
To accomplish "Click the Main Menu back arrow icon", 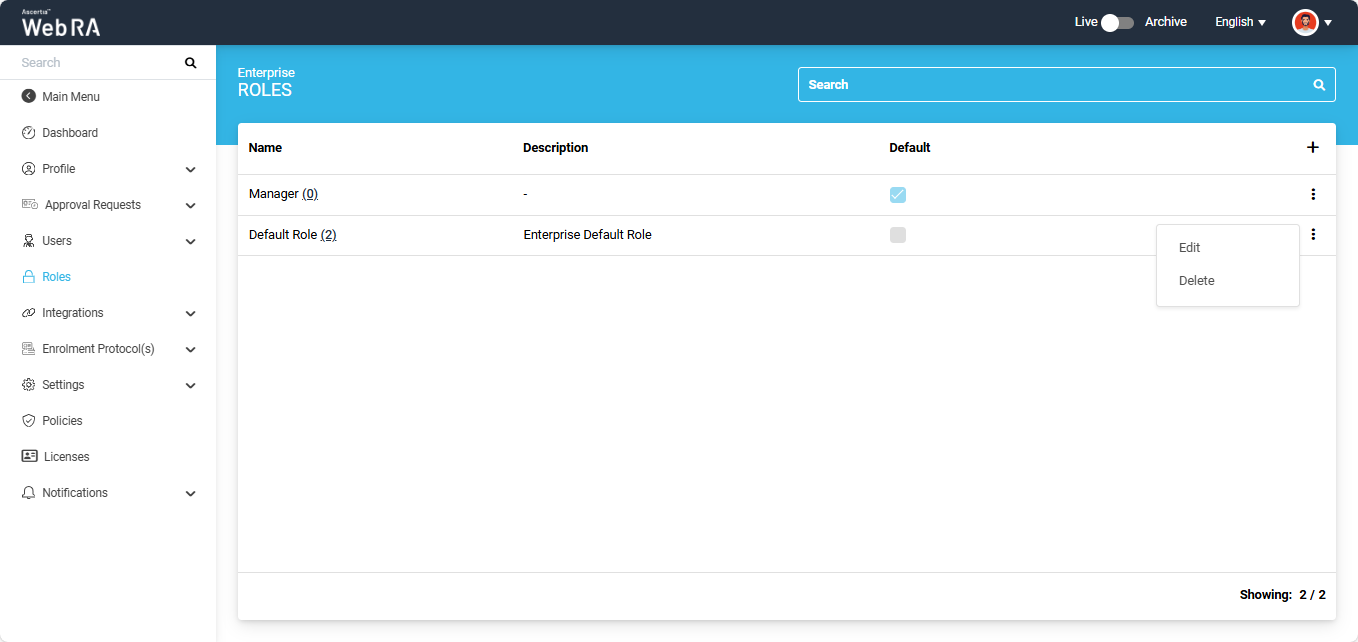I will (29, 97).
